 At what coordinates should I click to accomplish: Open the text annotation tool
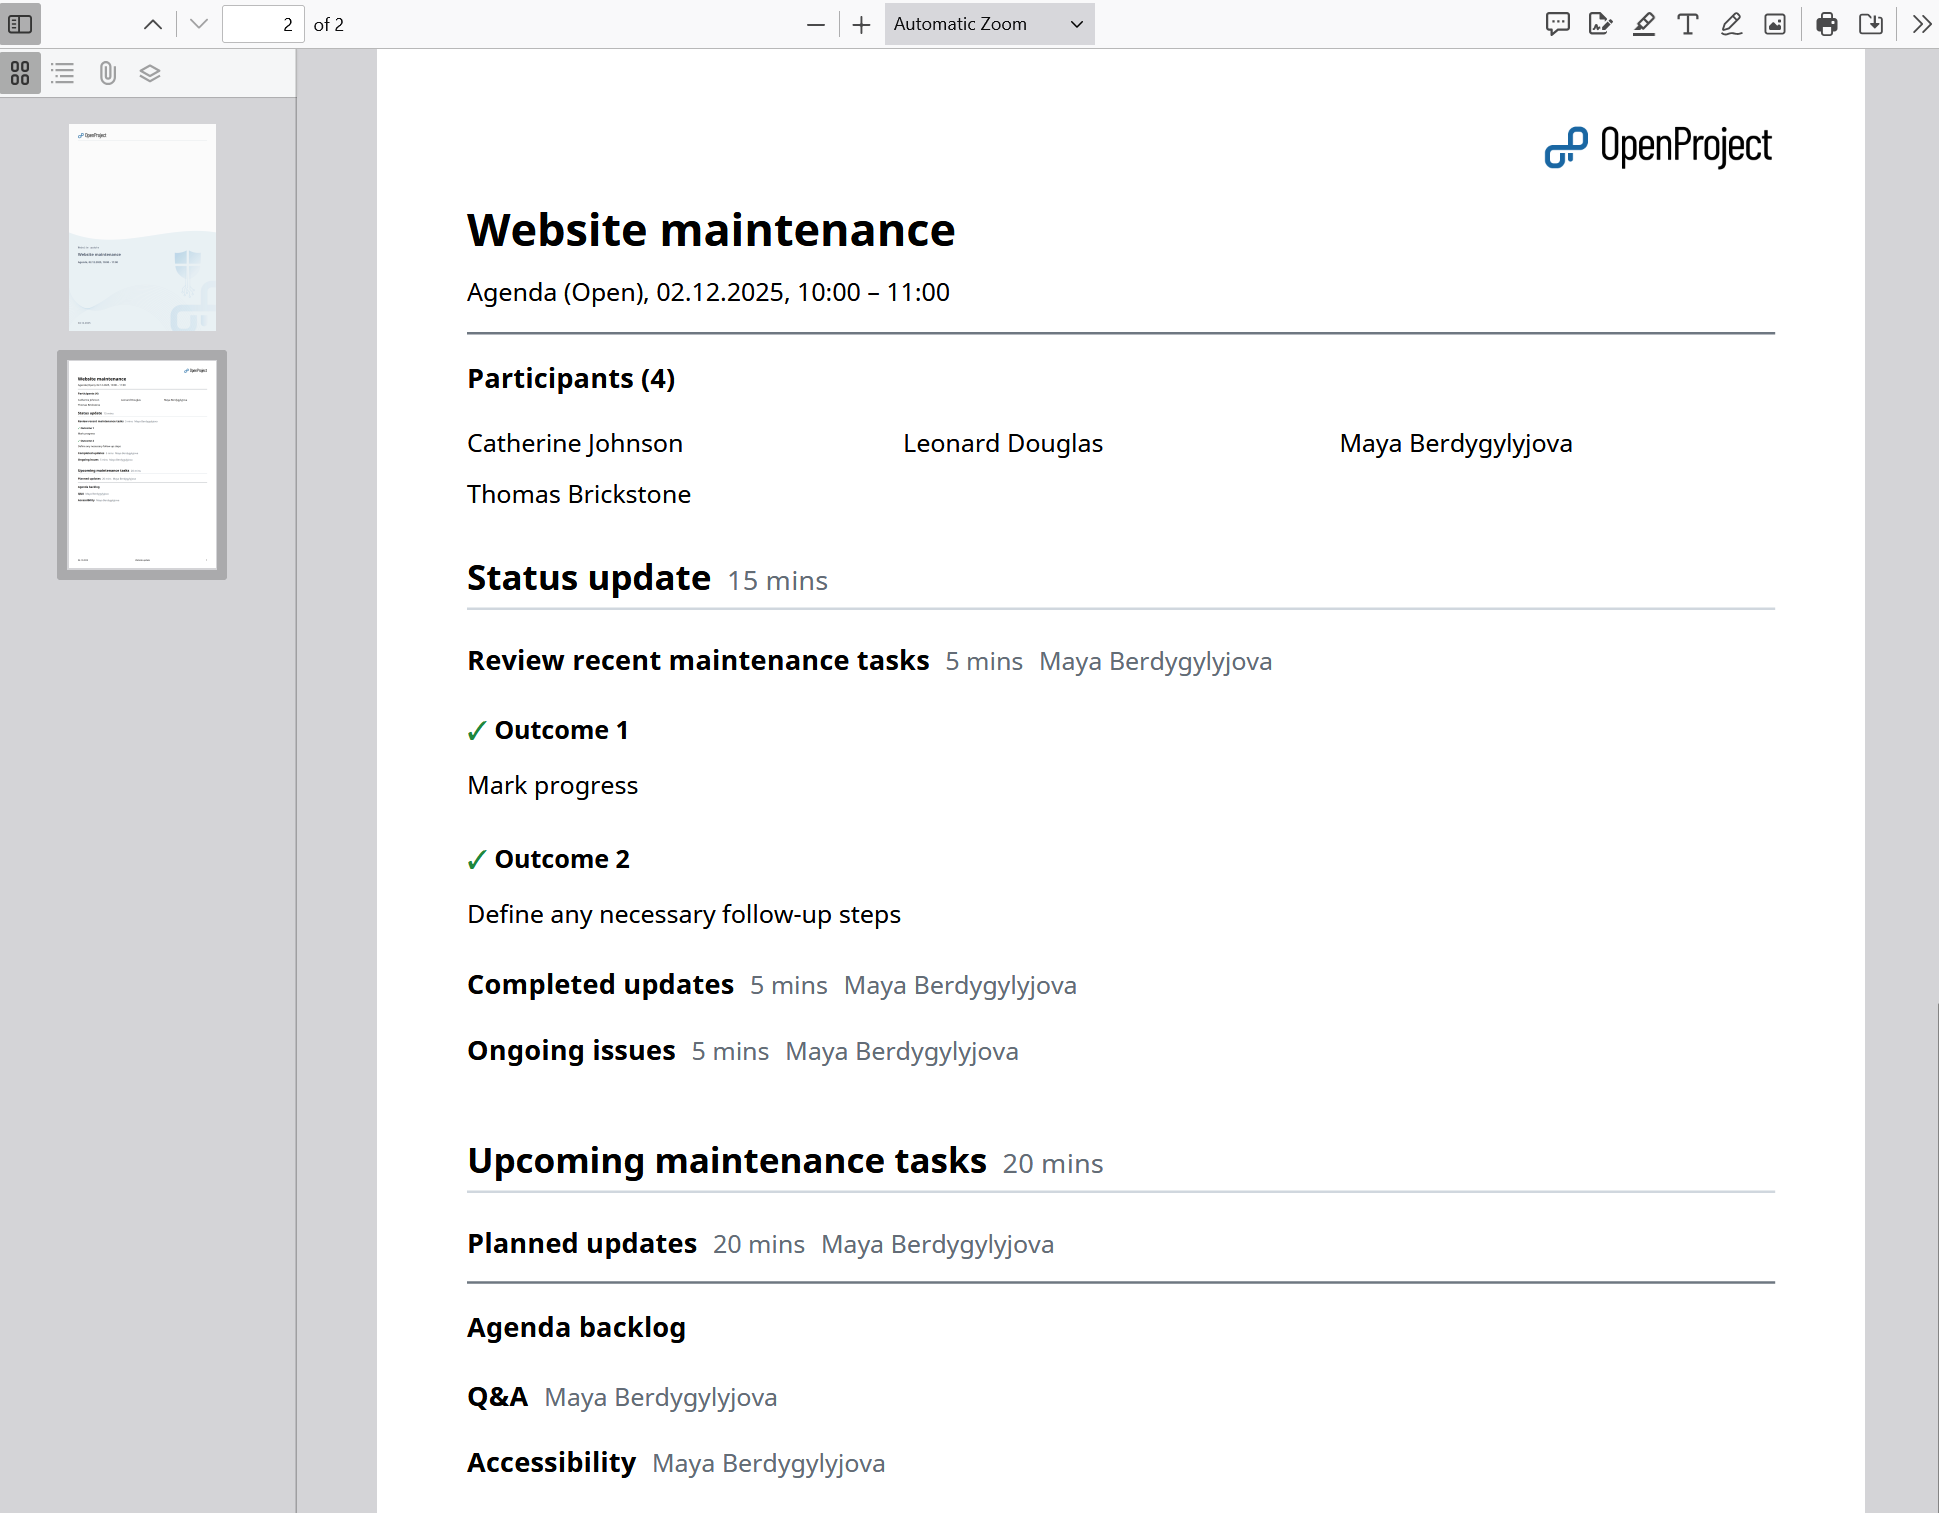(1687, 24)
